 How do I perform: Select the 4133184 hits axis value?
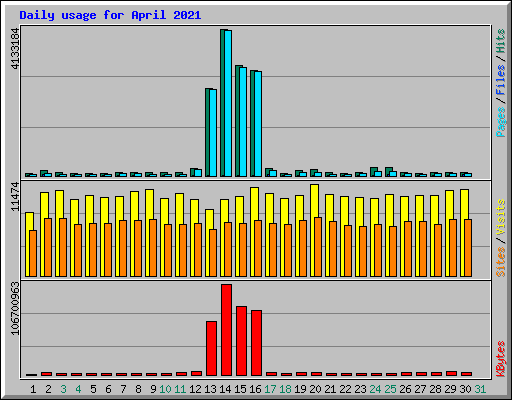pos(15,49)
